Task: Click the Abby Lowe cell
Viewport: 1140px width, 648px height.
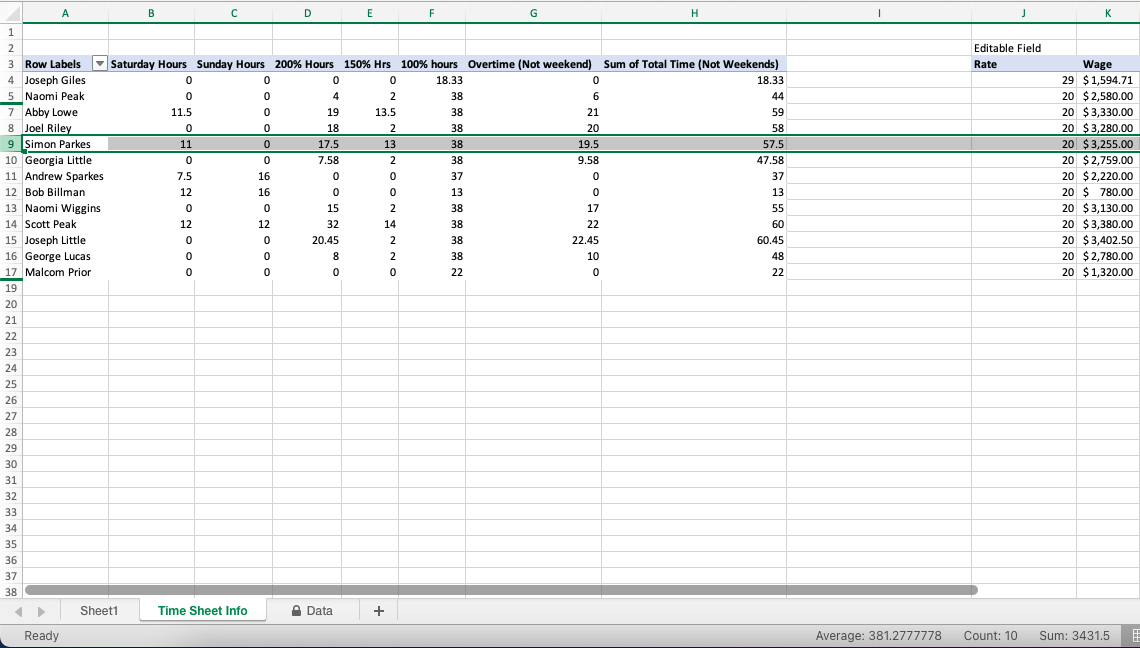Action: 65,112
